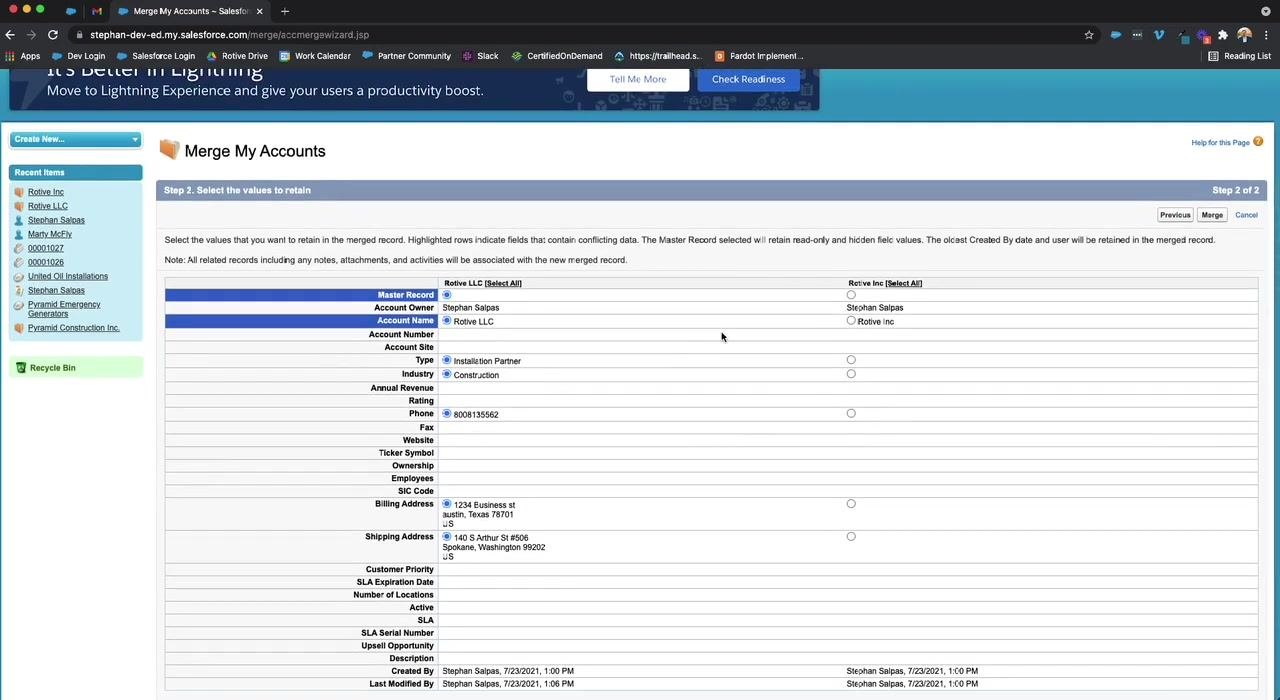Image resolution: width=1280 pixels, height=700 pixels.
Task: Keep the 140 S Arthur St Shipping Address
Action: point(447,537)
